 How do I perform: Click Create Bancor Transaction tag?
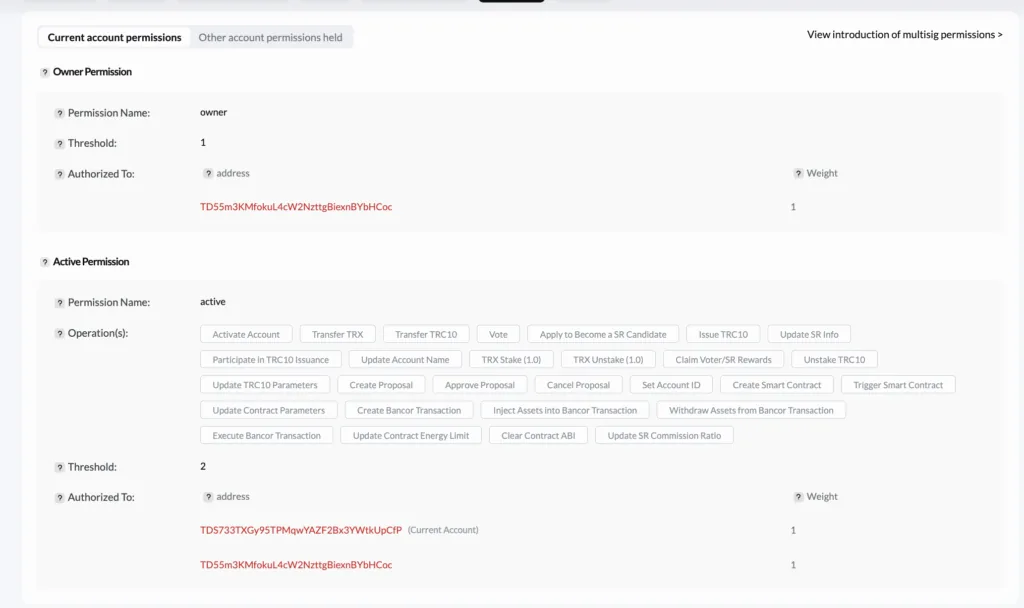point(409,411)
